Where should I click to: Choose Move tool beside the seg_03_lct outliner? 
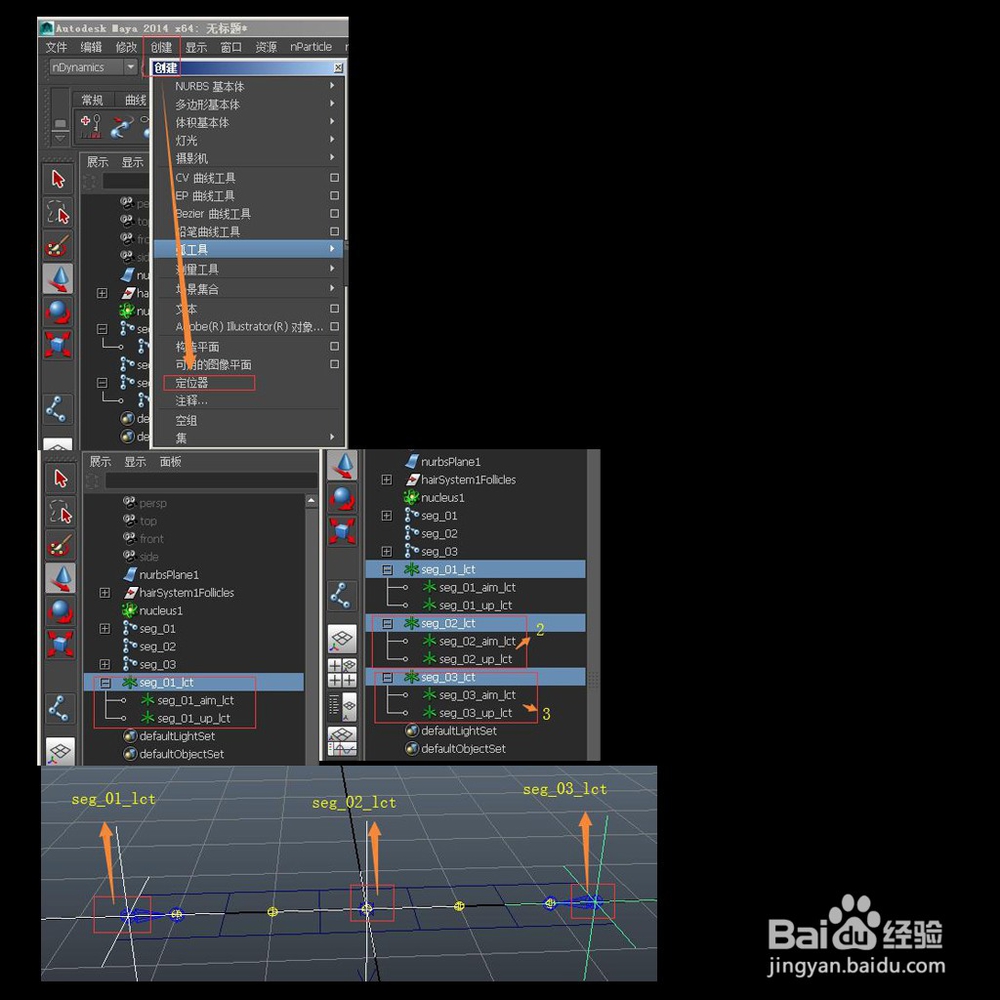tap(342, 465)
